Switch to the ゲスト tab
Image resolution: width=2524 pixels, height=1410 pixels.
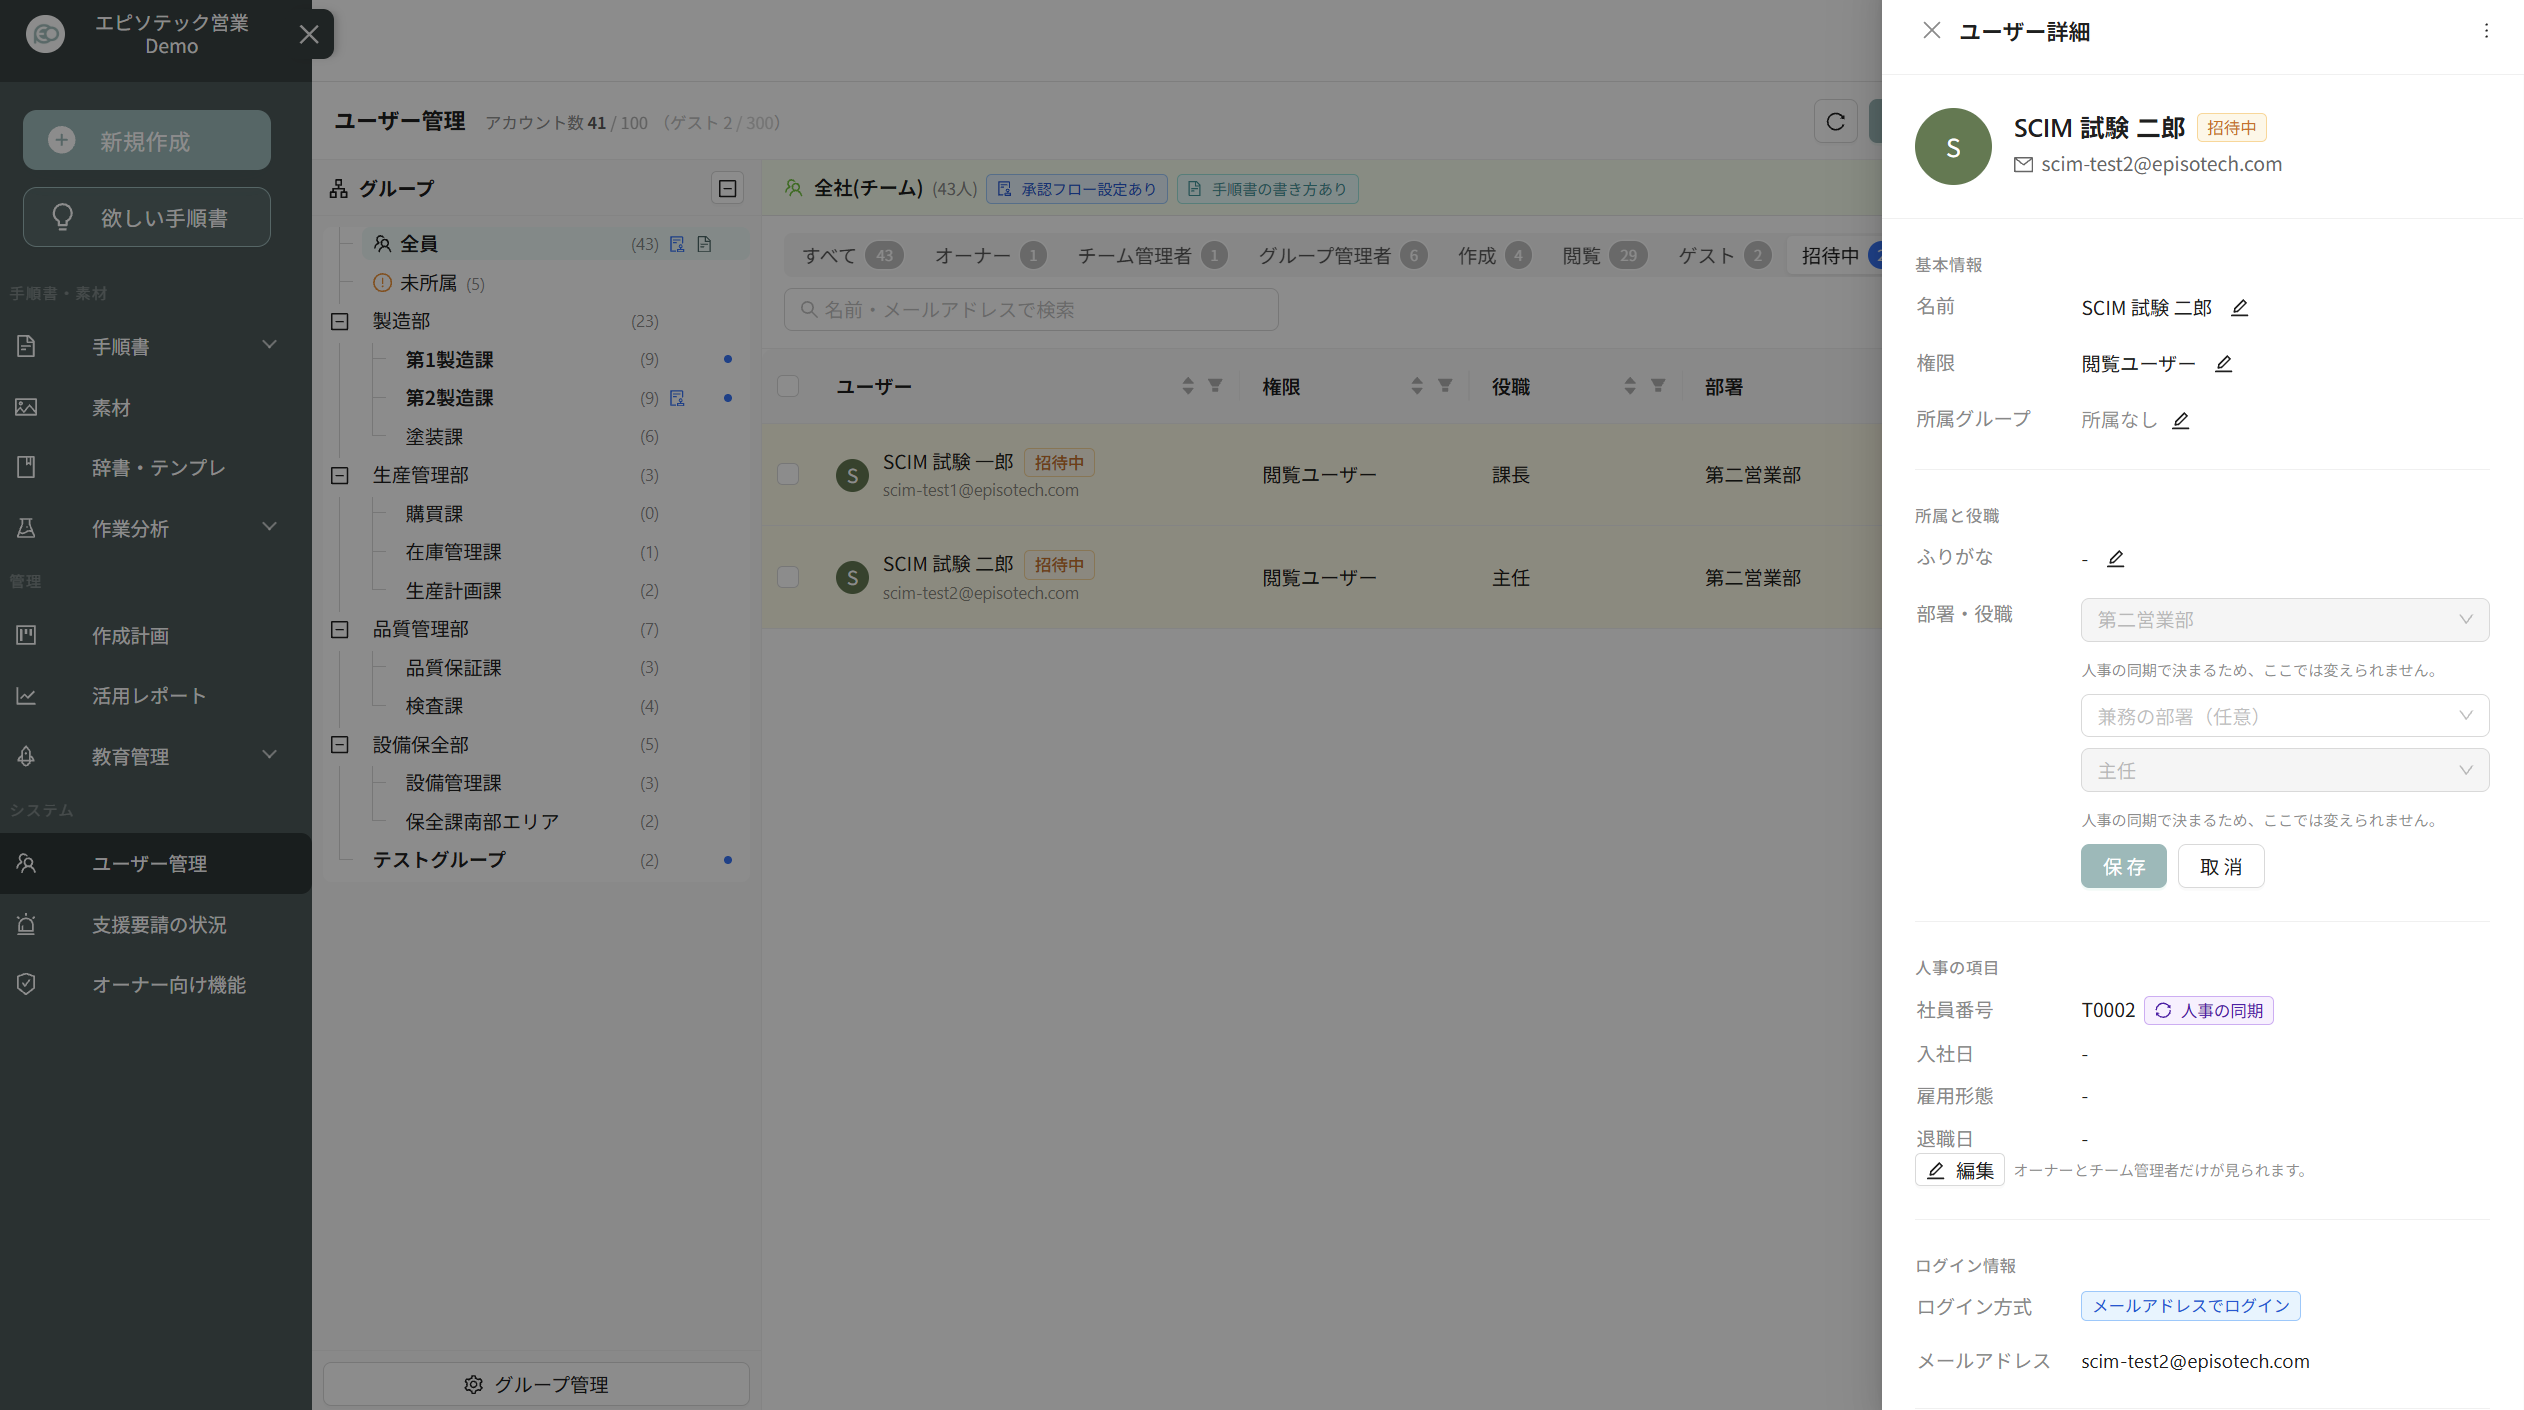[1724, 255]
